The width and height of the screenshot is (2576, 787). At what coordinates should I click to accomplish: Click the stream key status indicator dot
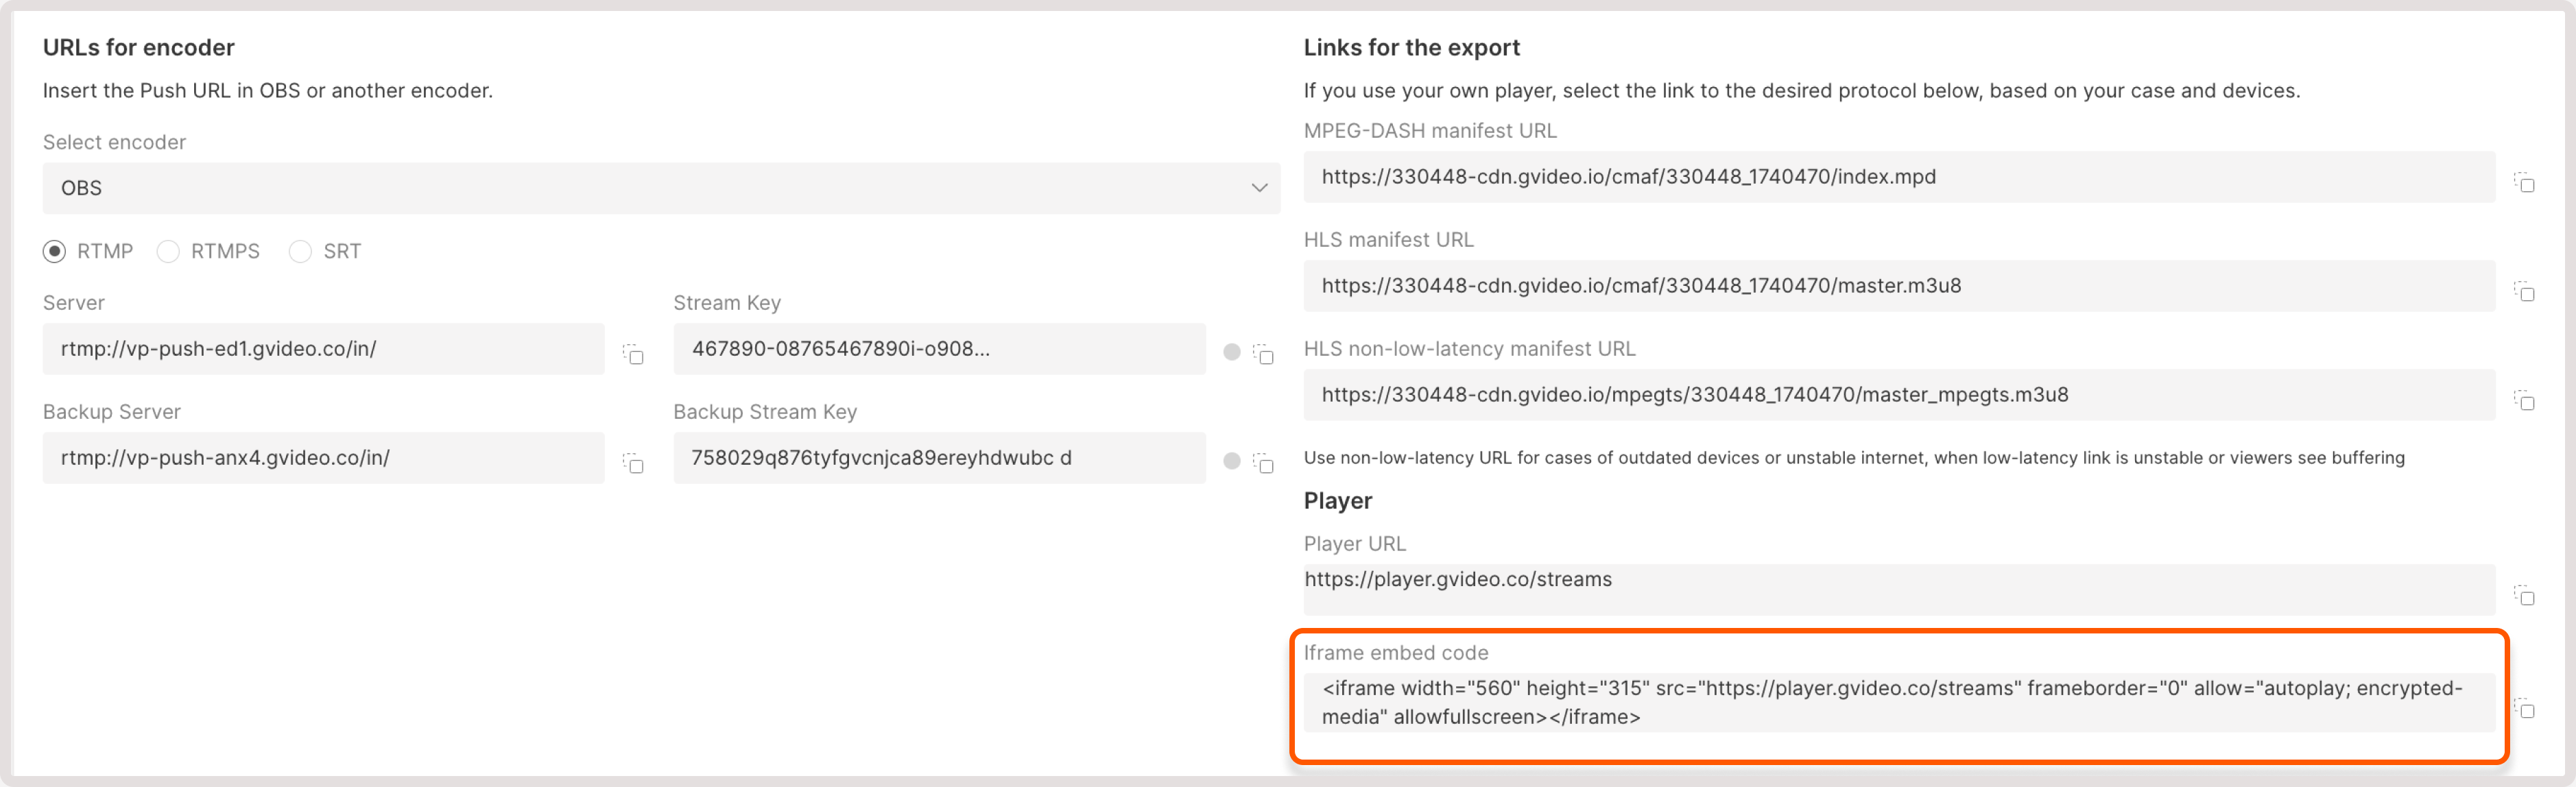pyautogui.click(x=1231, y=352)
